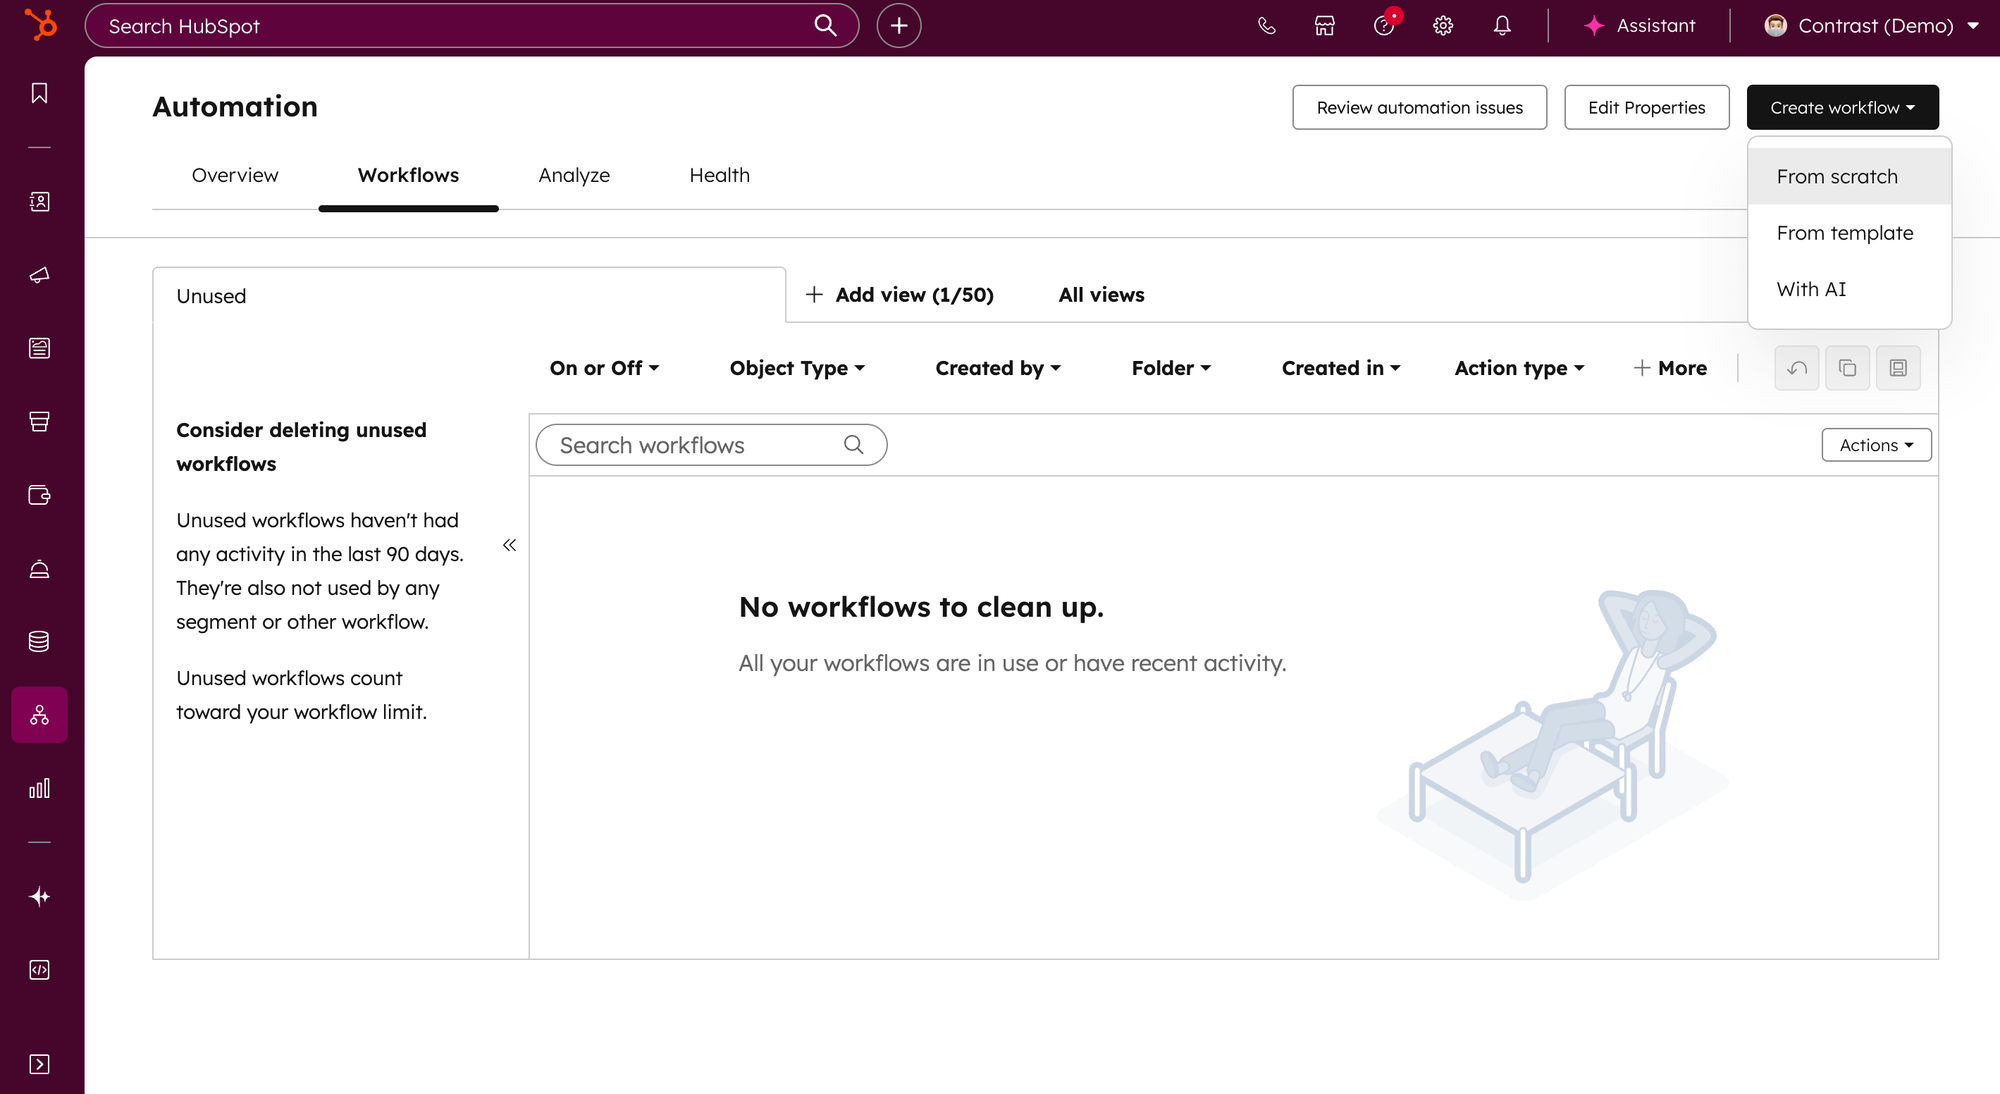Open the Bookmarks sidebar icon
Image resolution: width=2000 pixels, height=1094 pixels.
(x=39, y=93)
